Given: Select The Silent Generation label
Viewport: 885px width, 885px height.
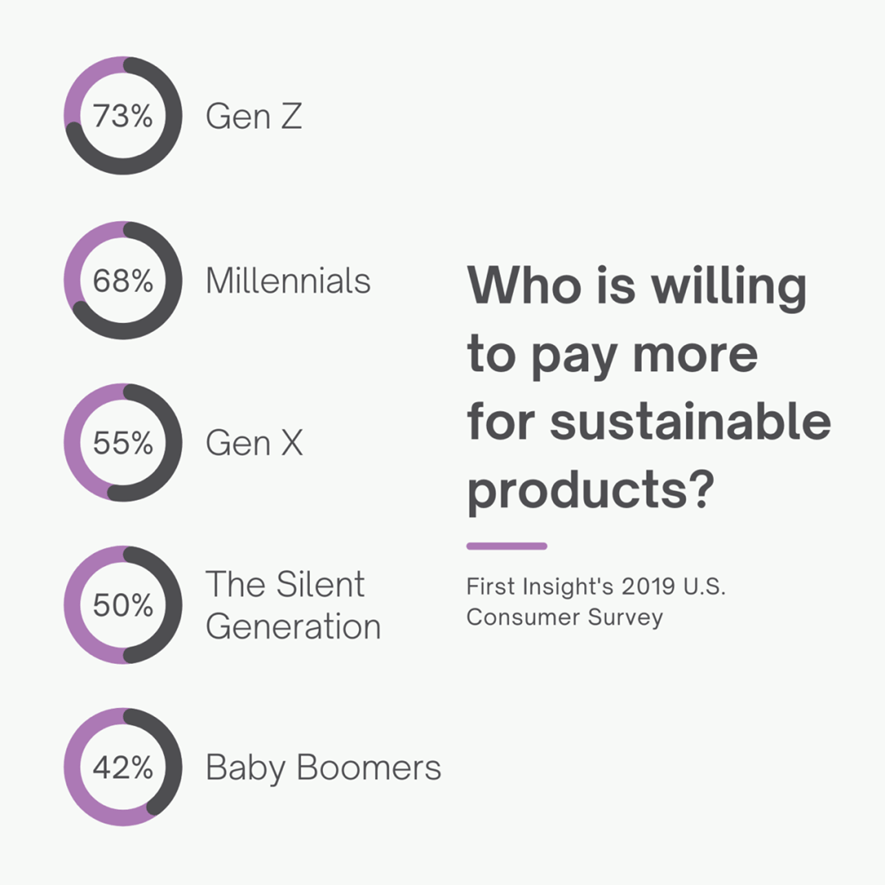Looking at the screenshot, I should (x=293, y=605).
